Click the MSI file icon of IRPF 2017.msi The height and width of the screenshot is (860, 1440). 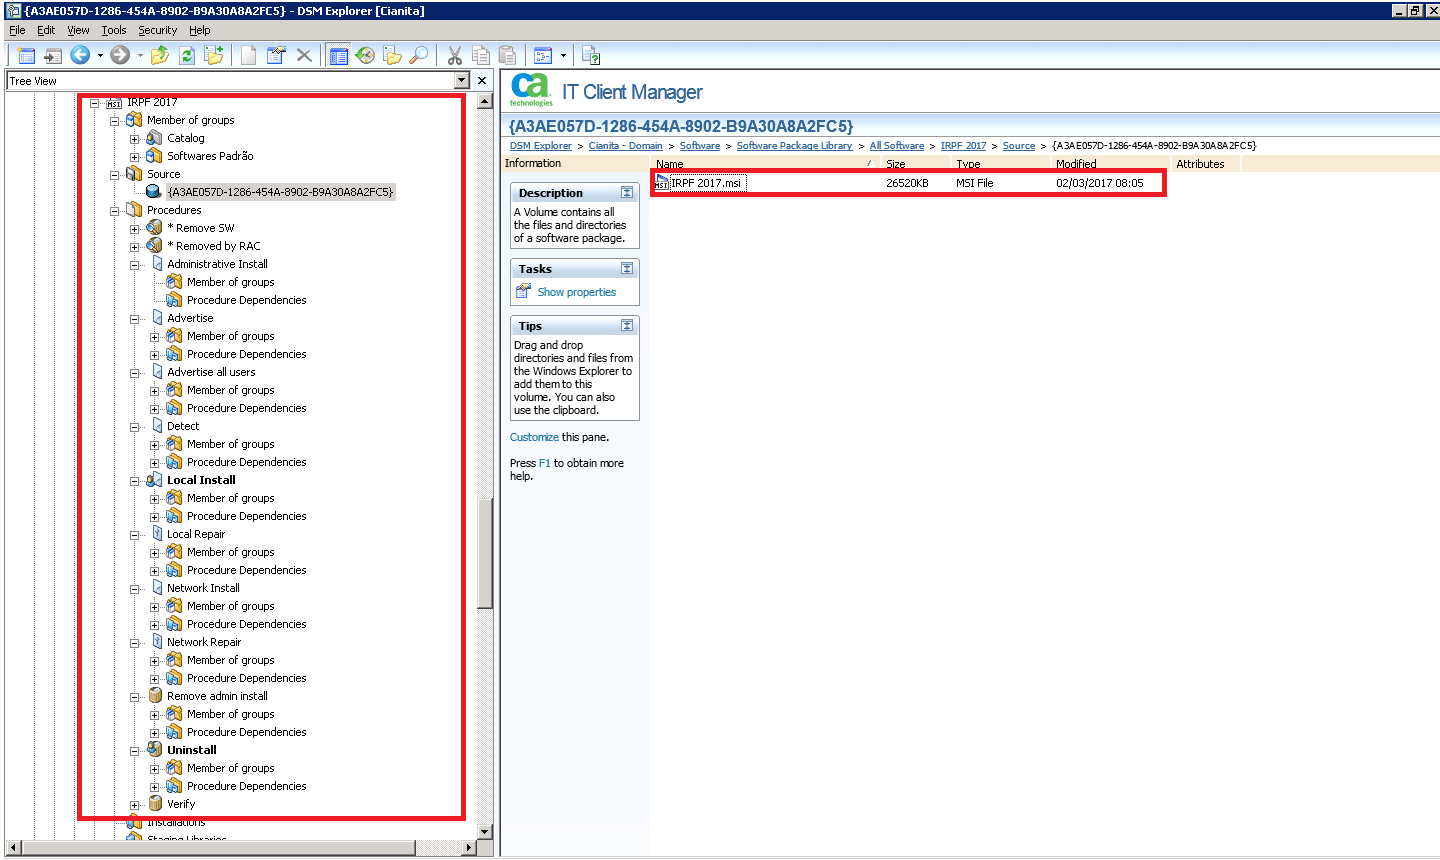[x=662, y=183]
